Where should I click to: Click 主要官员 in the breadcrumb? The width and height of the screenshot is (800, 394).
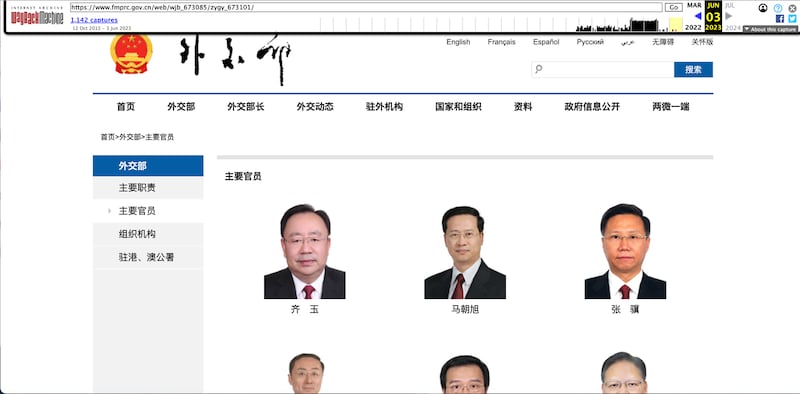[160, 137]
